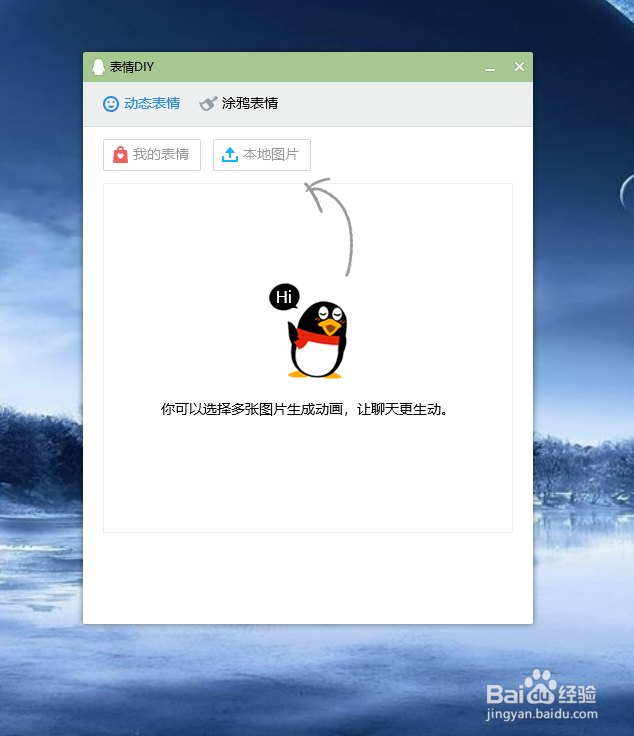Click the QQ penguin logo in title bar
Image resolution: width=634 pixels, height=736 pixels.
tap(99, 67)
